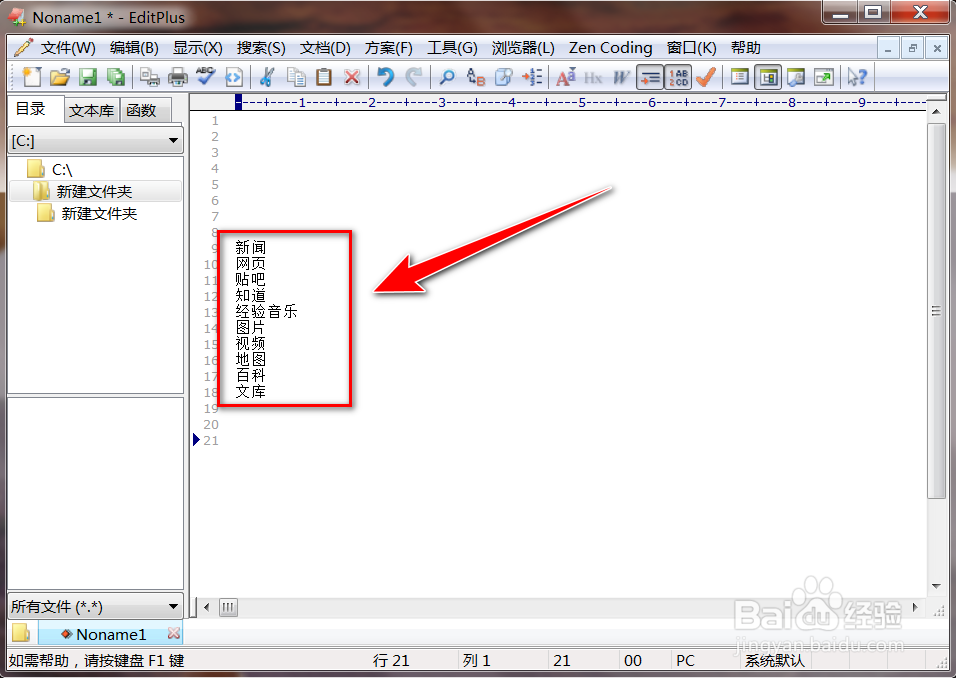Click the Print icon on the toolbar

point(178,76)
